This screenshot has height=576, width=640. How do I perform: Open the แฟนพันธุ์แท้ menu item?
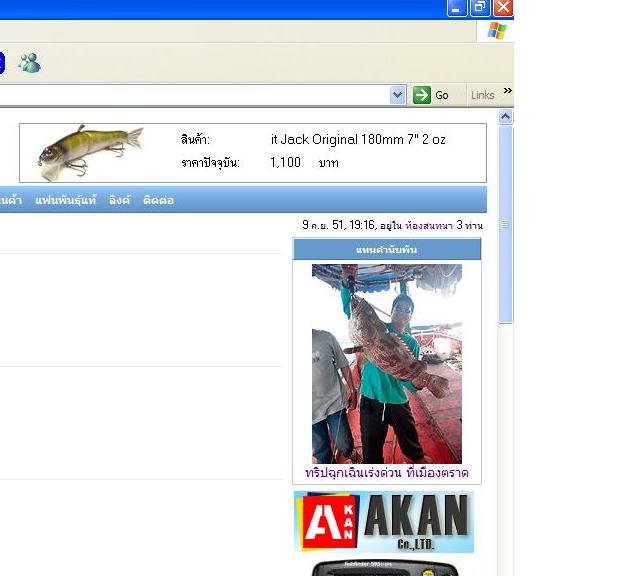pyautogui.click(x=66, y=200)
